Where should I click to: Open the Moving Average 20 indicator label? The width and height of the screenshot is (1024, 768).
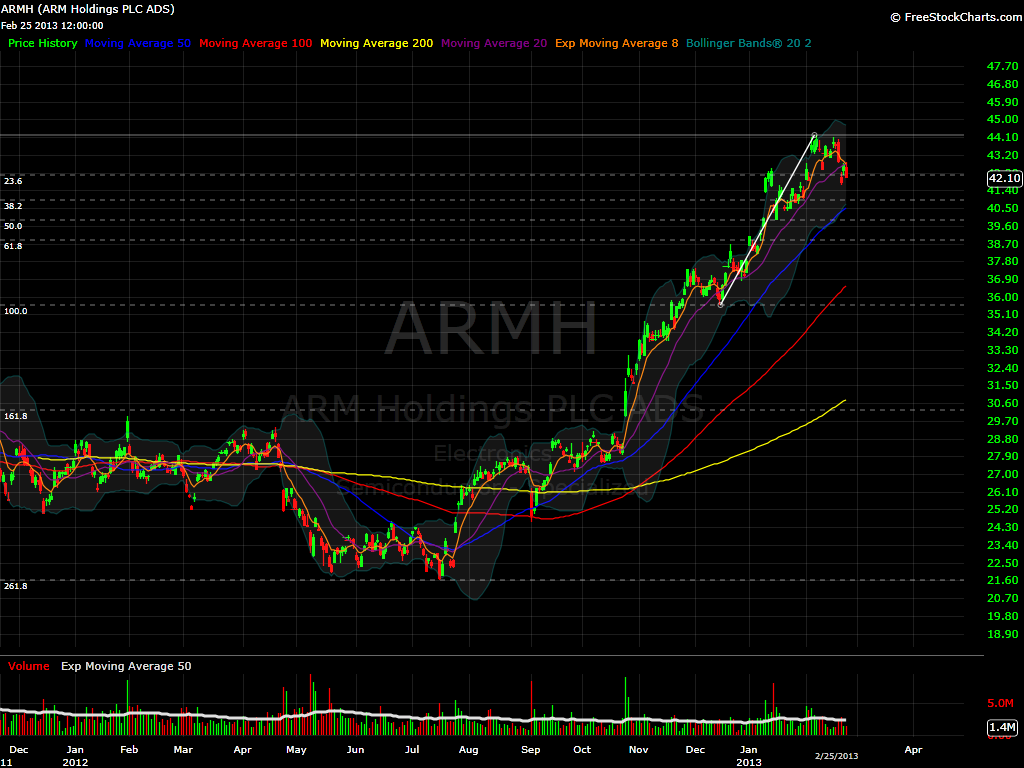click(493, 43)
